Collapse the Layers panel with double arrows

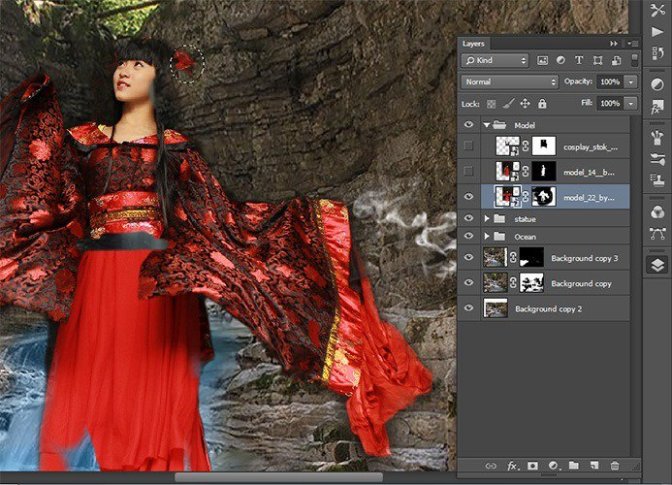pos(614,44)
